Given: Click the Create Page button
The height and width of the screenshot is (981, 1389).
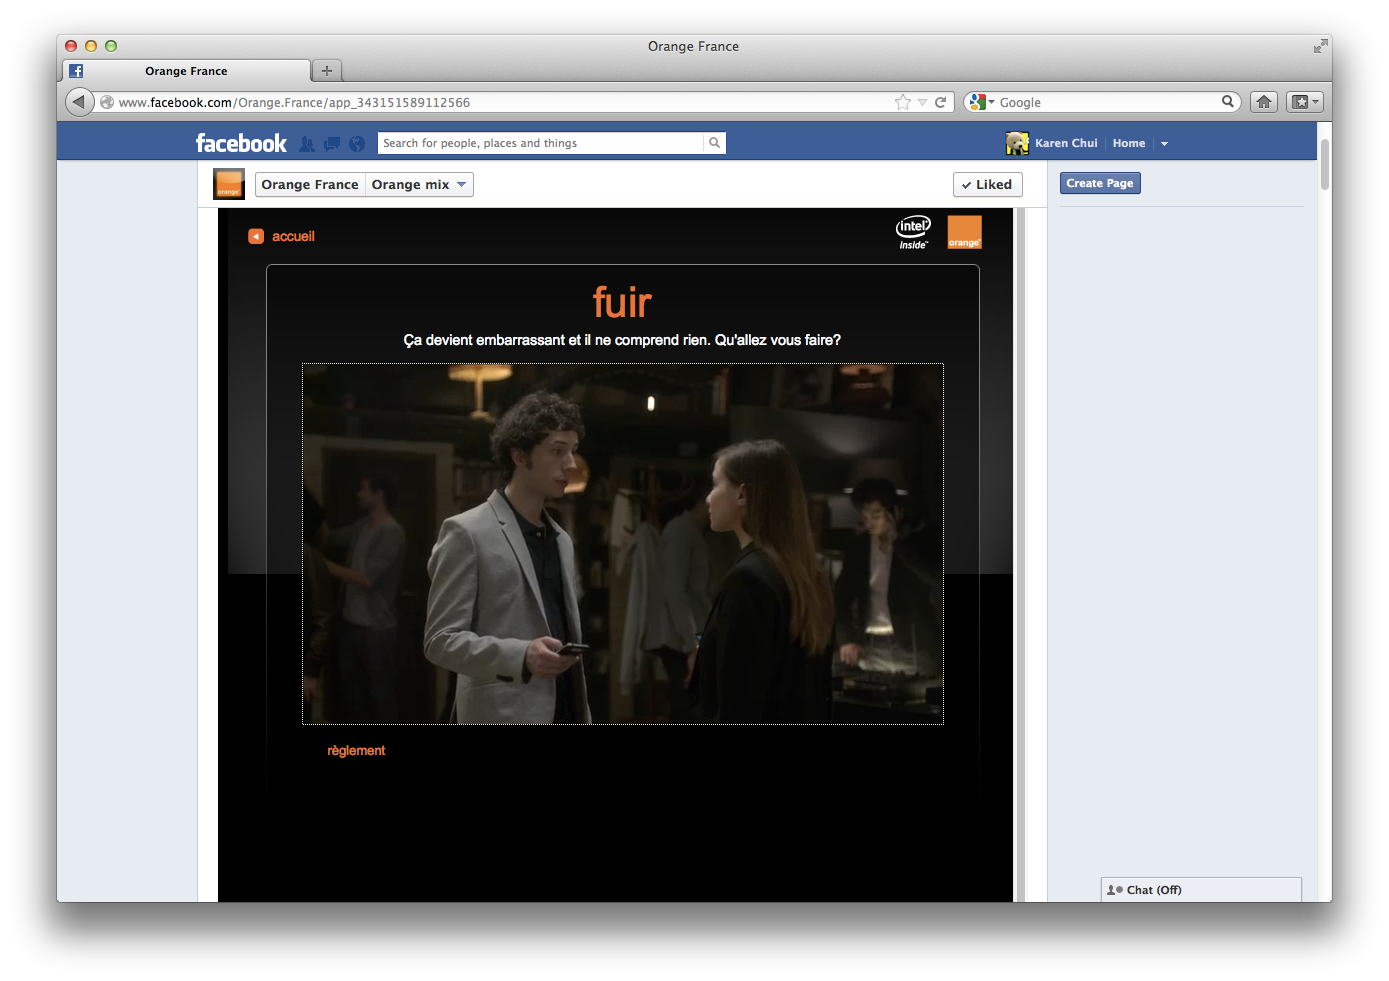Looking at the screenshot, I should [x=1100, y=183].
